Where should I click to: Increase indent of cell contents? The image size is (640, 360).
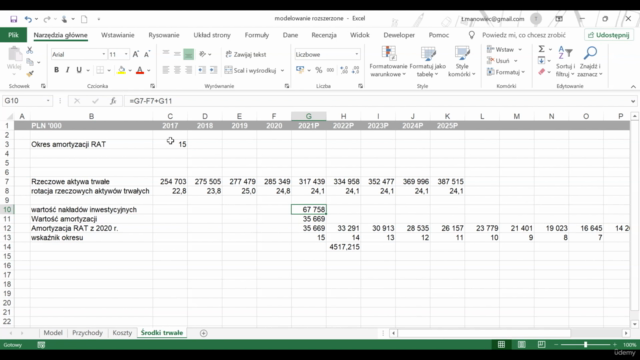pyautogui.click(x=213, y=70)
